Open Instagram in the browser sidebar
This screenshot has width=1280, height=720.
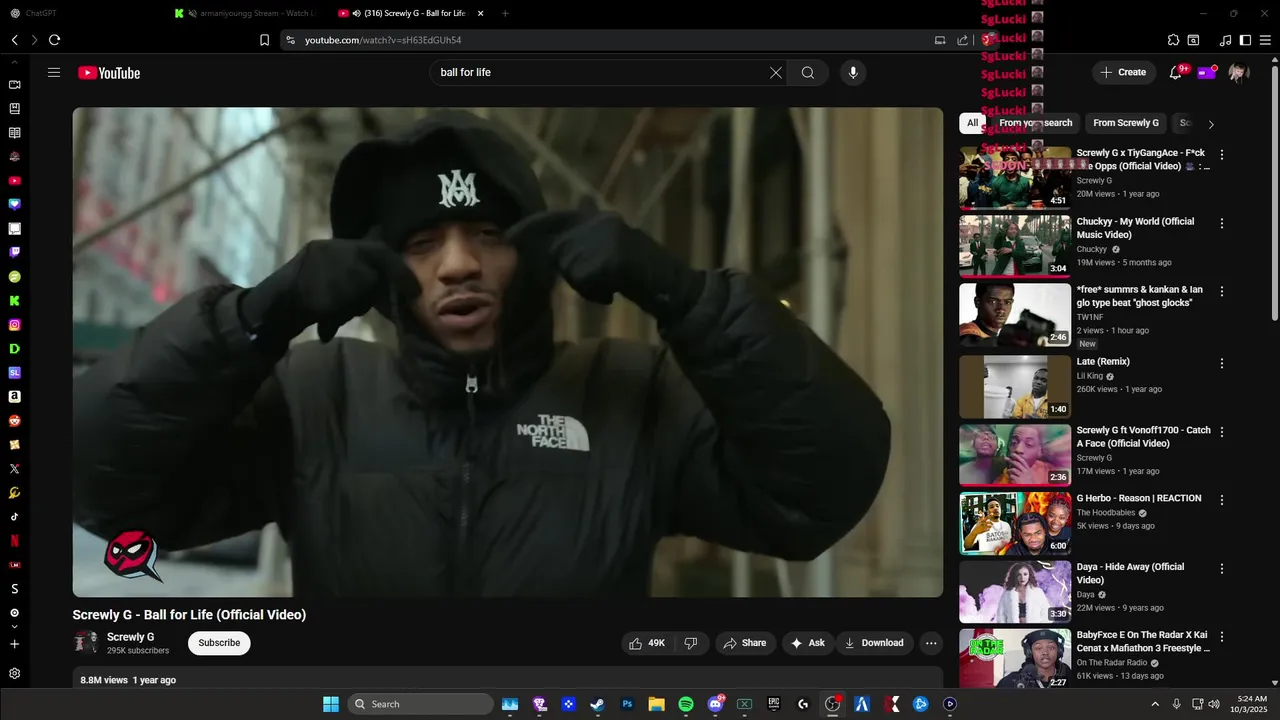(x=15, y=325)
